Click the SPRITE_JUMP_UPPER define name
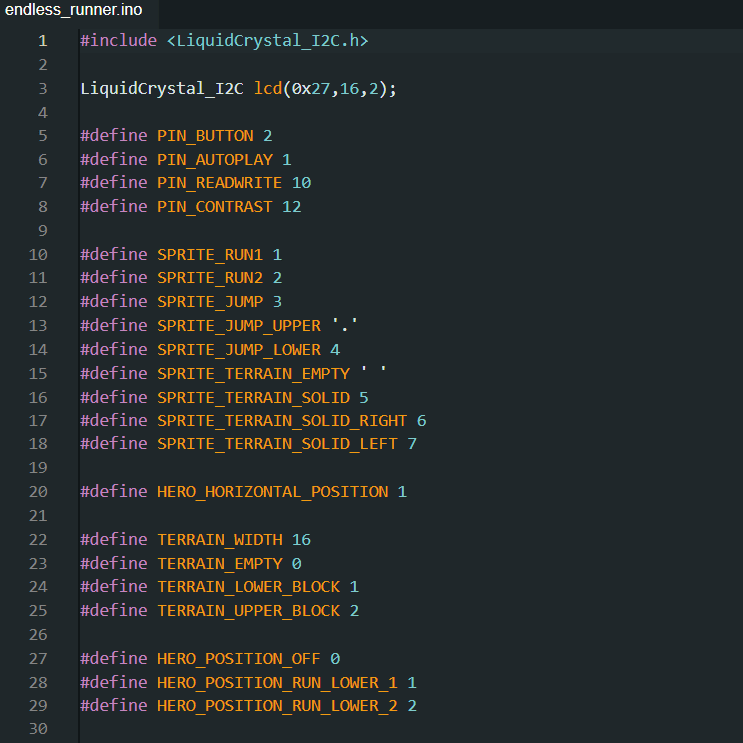This screenshot has width=743, height=743. coord(239,326)
